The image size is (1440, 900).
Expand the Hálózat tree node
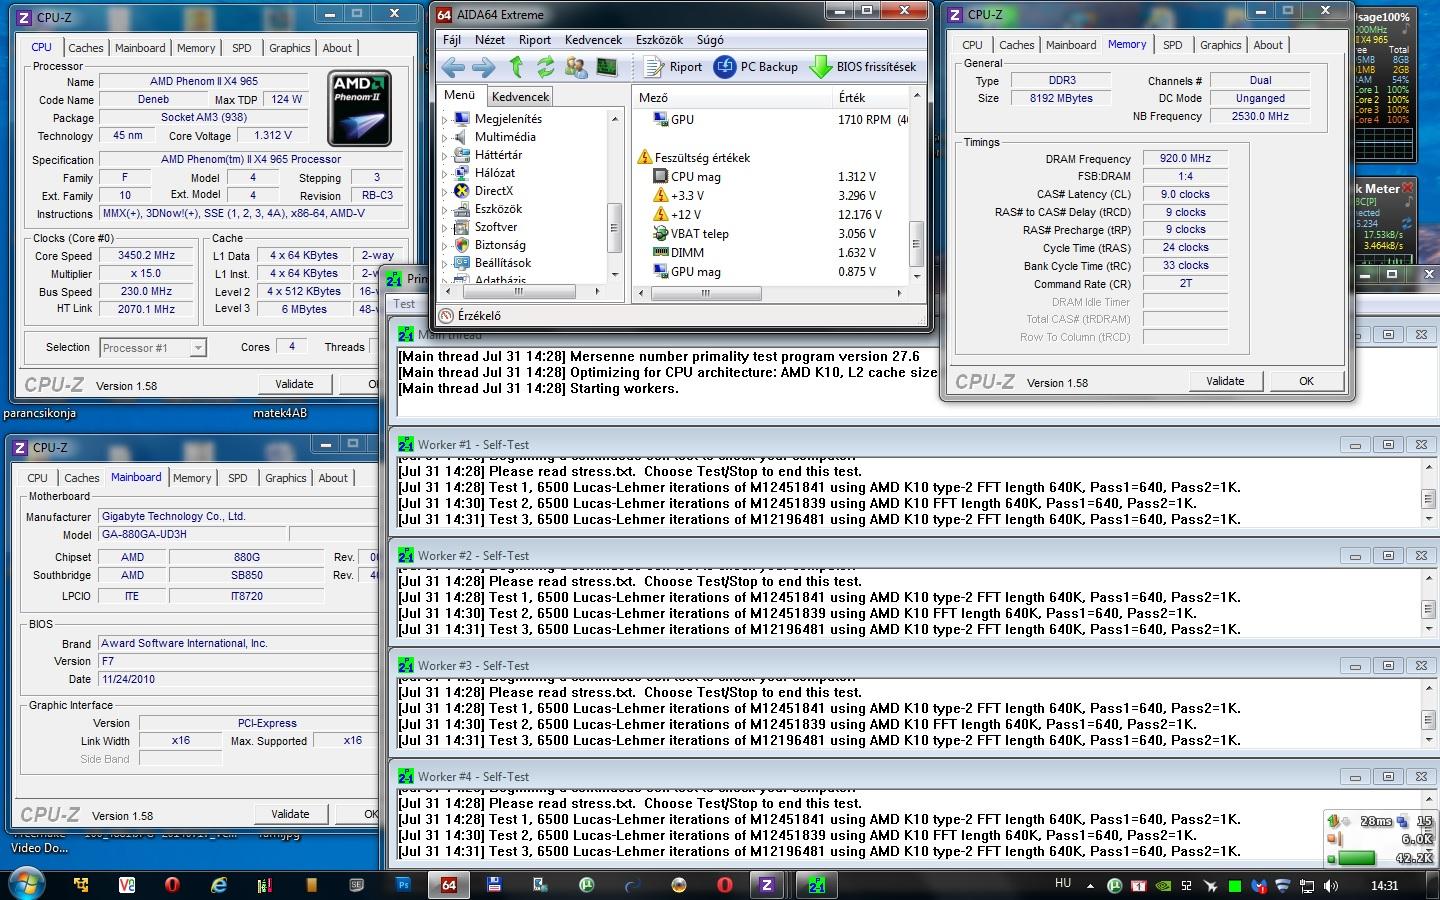click(x=445, y=173)
